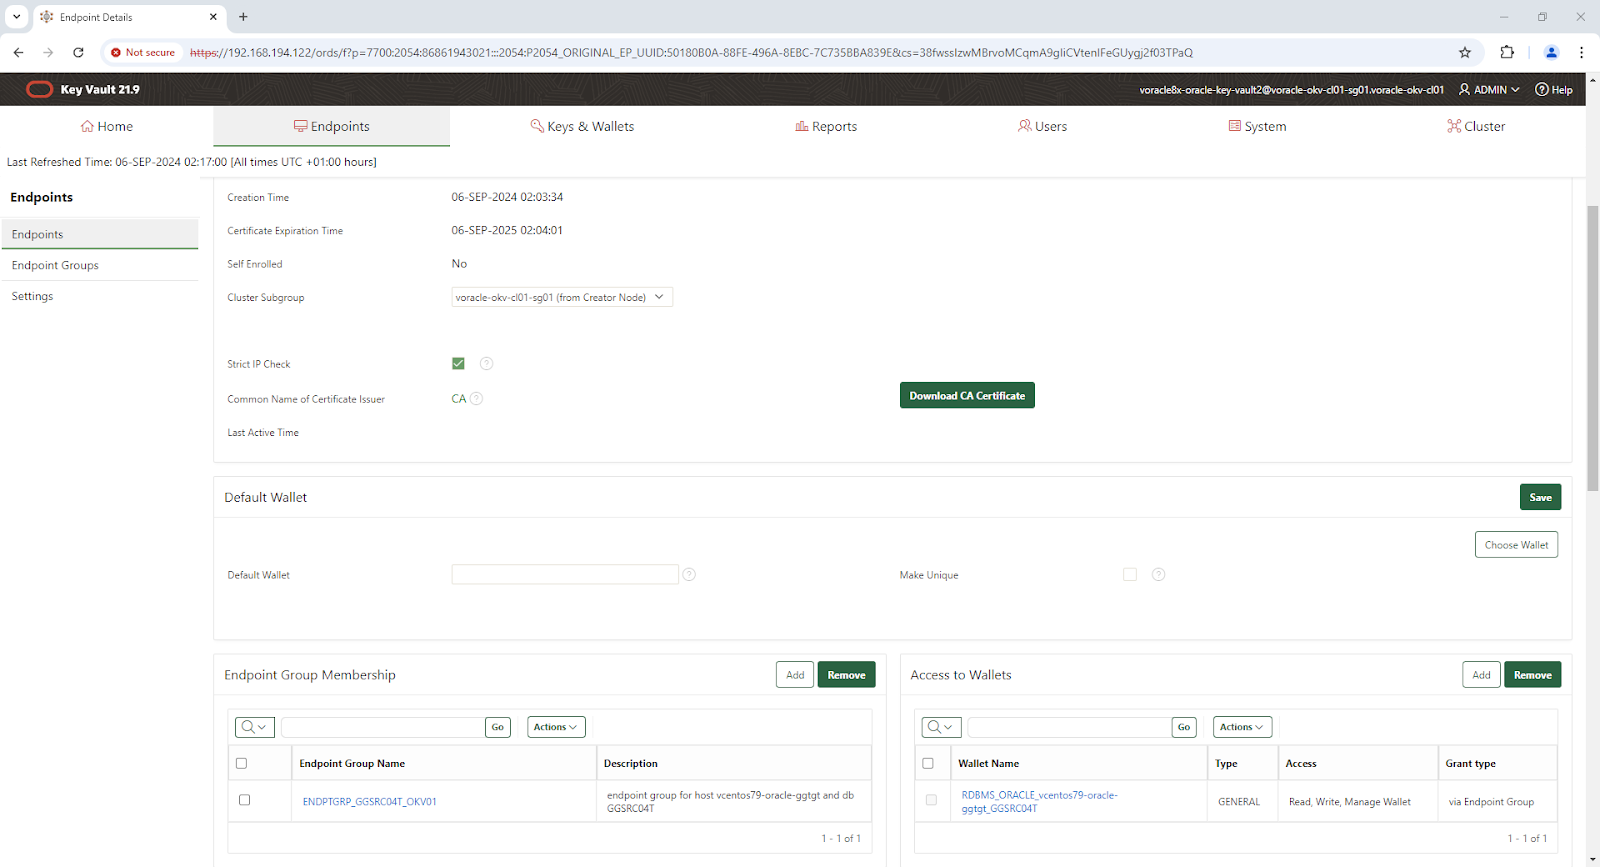Screen dimensions: 1600x867
Task: Open the System tab
Action: tap(1257, 126)
